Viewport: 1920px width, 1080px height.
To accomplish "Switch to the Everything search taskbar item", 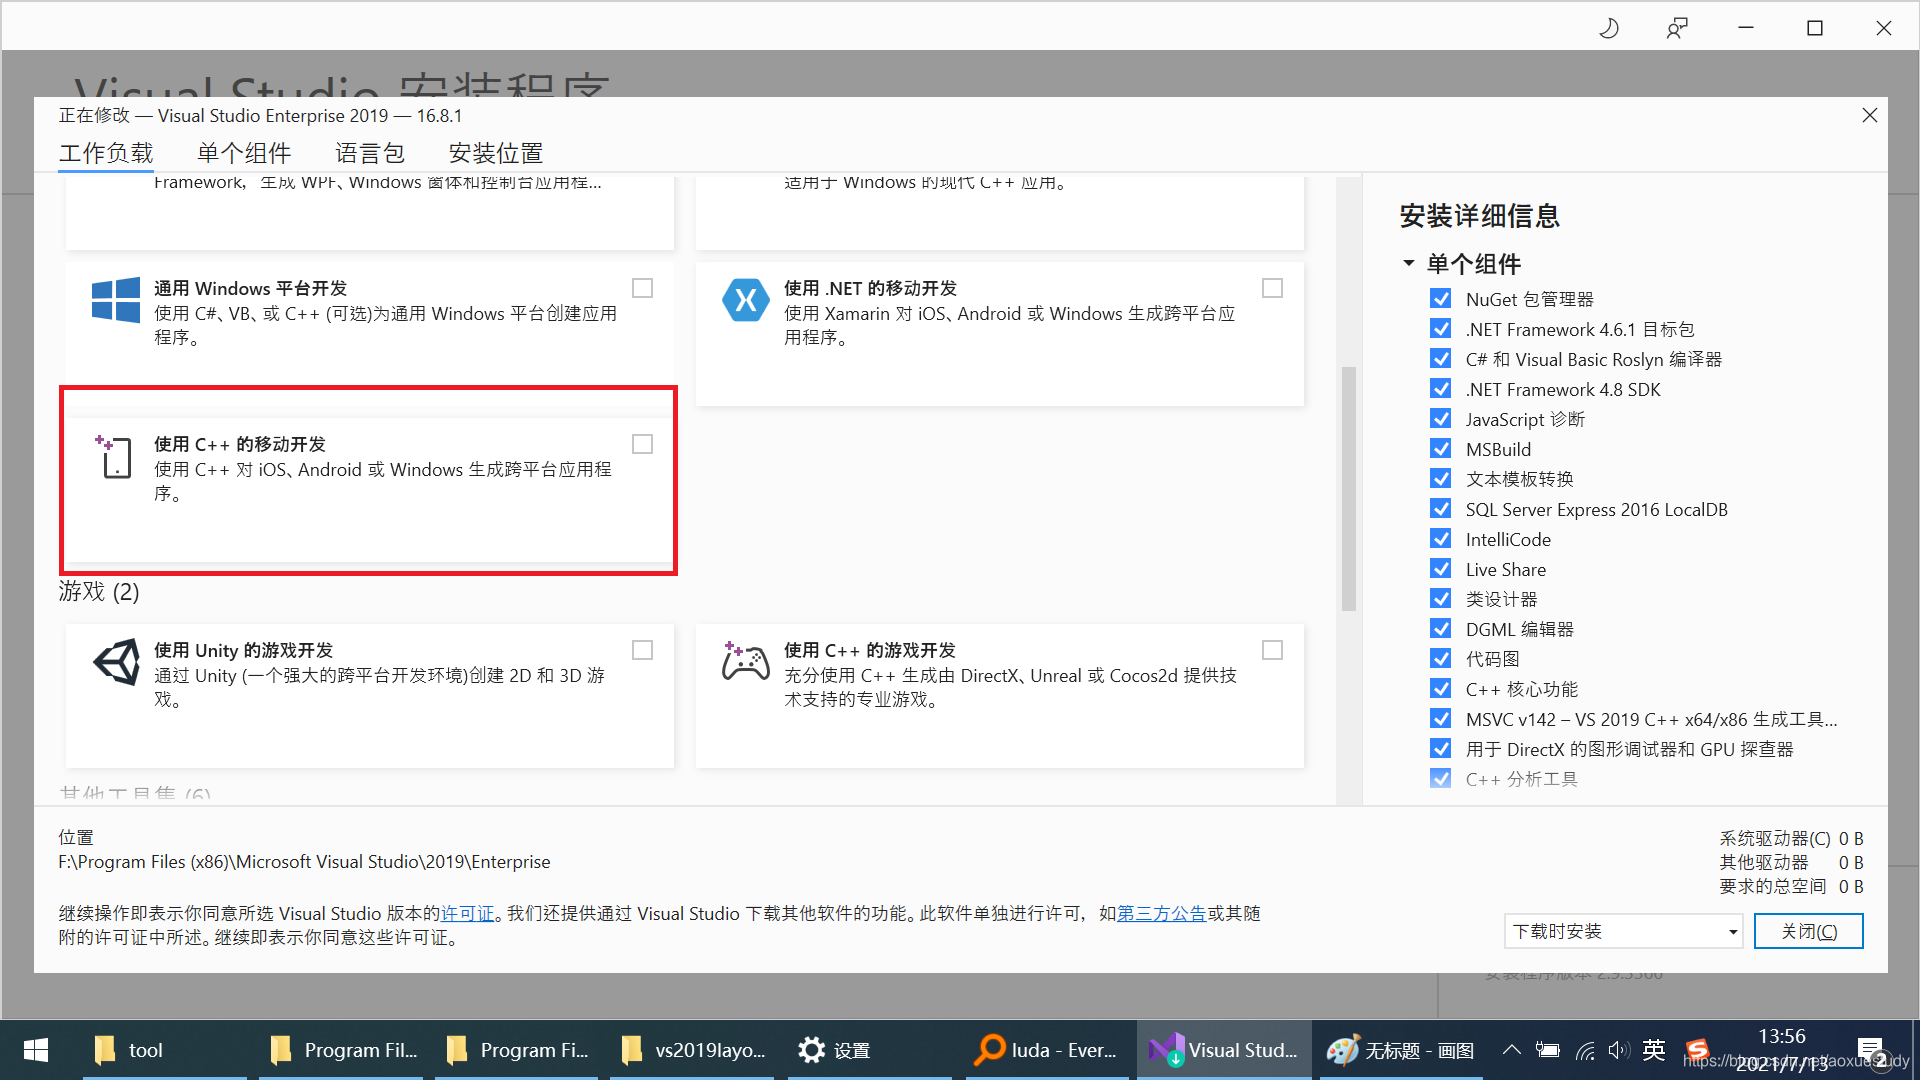I will 1047,1050.
